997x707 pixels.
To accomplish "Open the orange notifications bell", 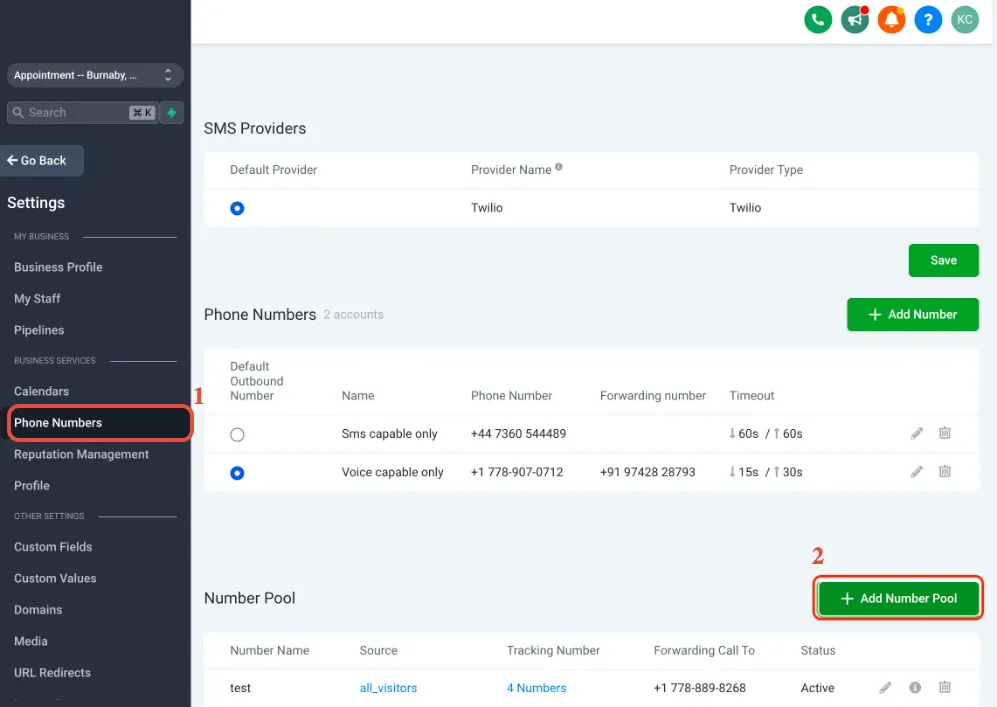I will 891,20.
